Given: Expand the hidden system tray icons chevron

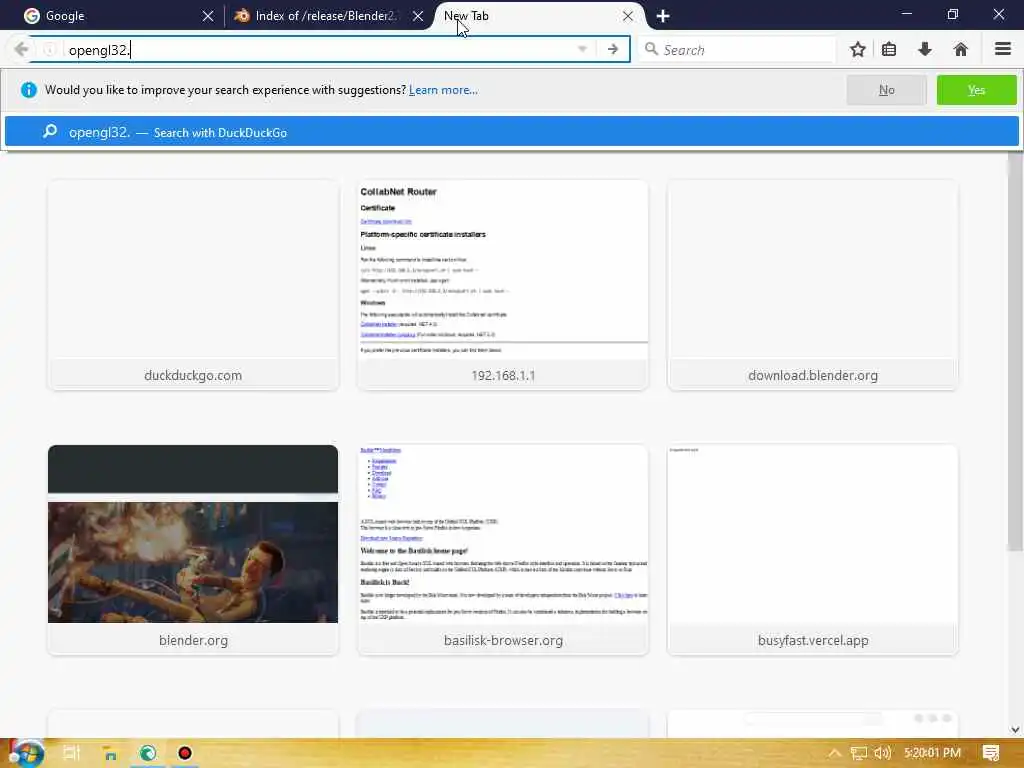Looking at the screenshot, I should coord(834,753).
